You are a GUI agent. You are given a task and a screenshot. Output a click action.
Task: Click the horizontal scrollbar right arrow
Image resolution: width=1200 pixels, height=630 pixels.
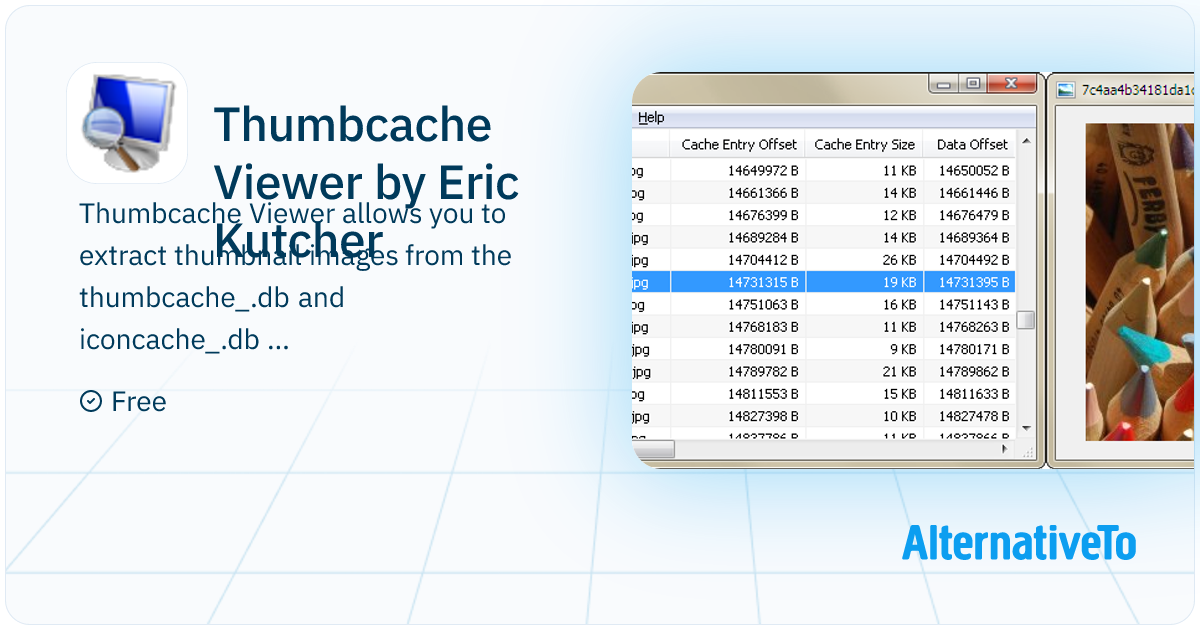click(1006, 450)
